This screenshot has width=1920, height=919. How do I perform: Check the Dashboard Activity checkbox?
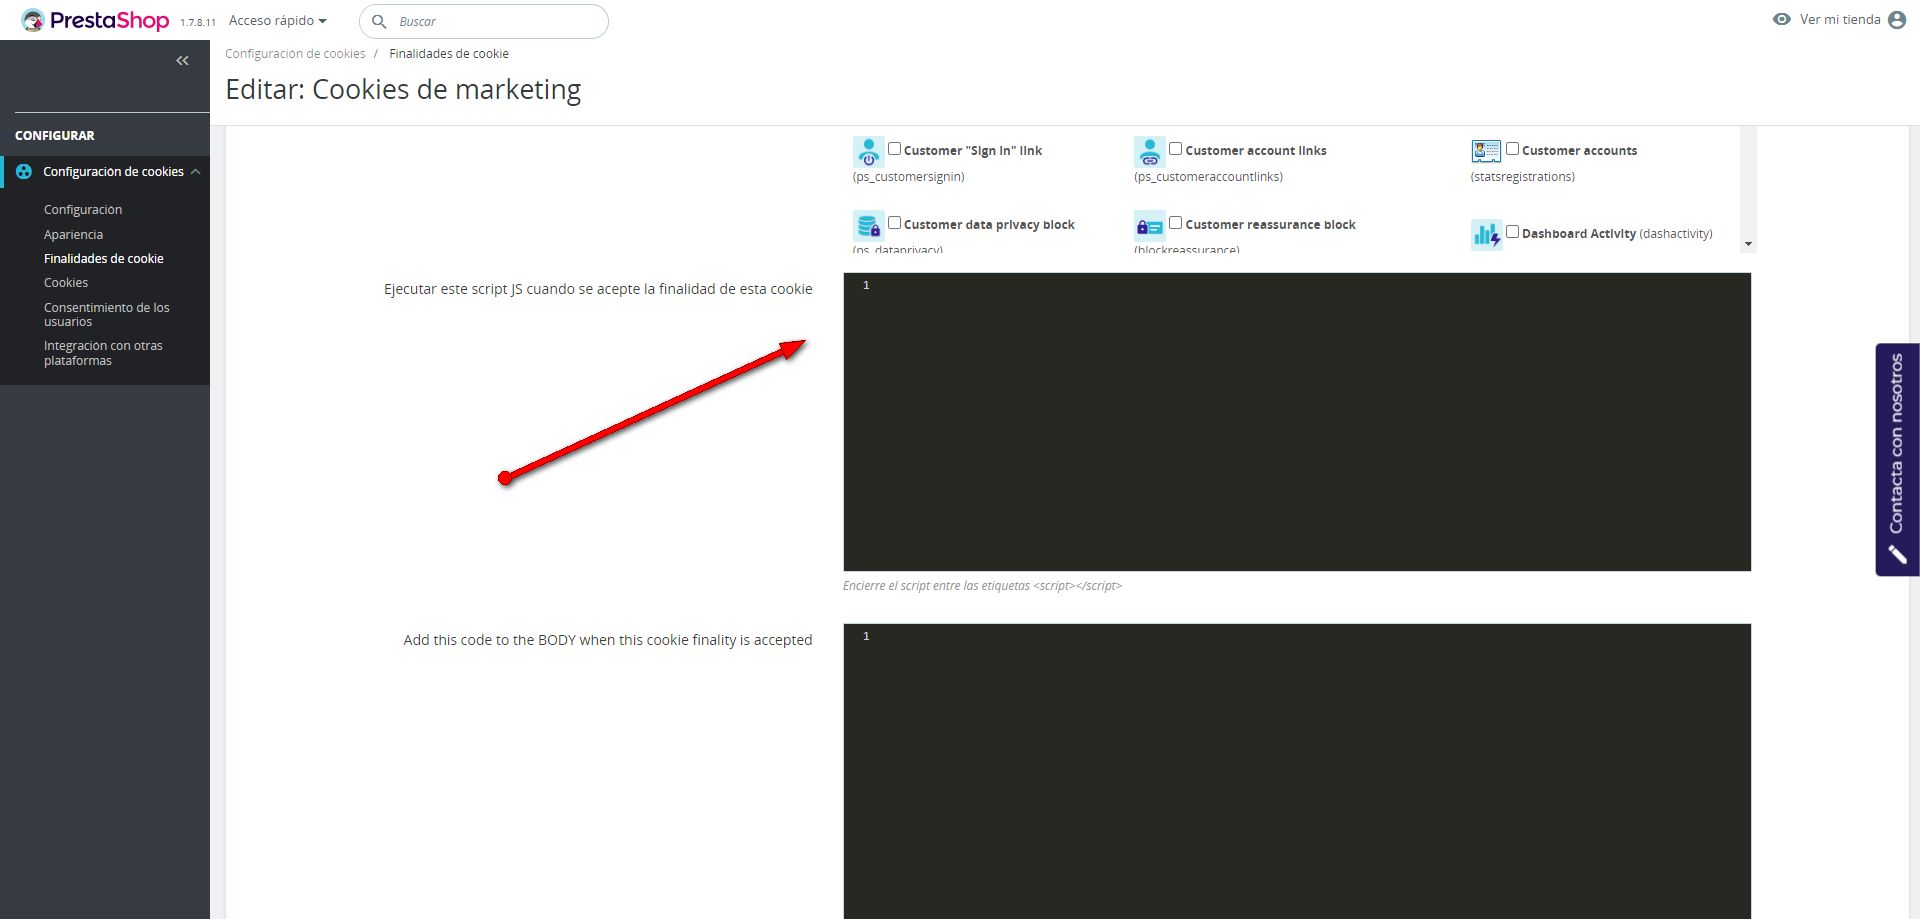pos(1513,232)
